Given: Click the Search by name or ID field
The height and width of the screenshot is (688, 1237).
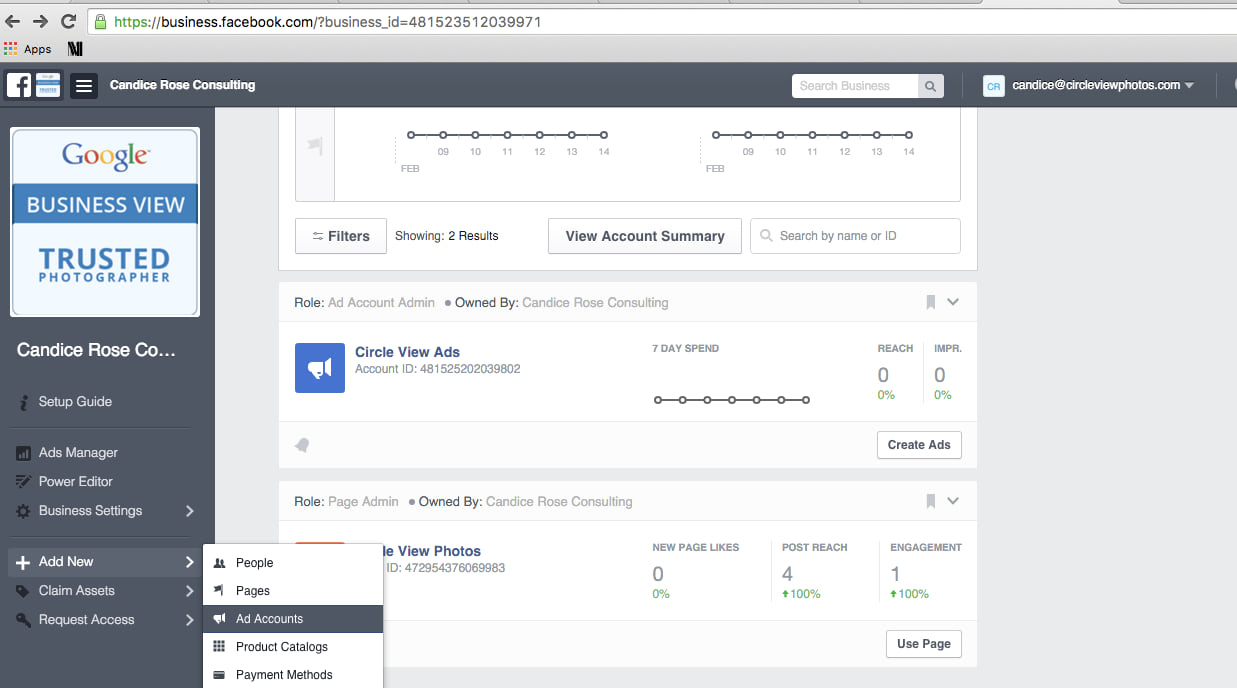Looking at the screenshot, I should [855, 236].
